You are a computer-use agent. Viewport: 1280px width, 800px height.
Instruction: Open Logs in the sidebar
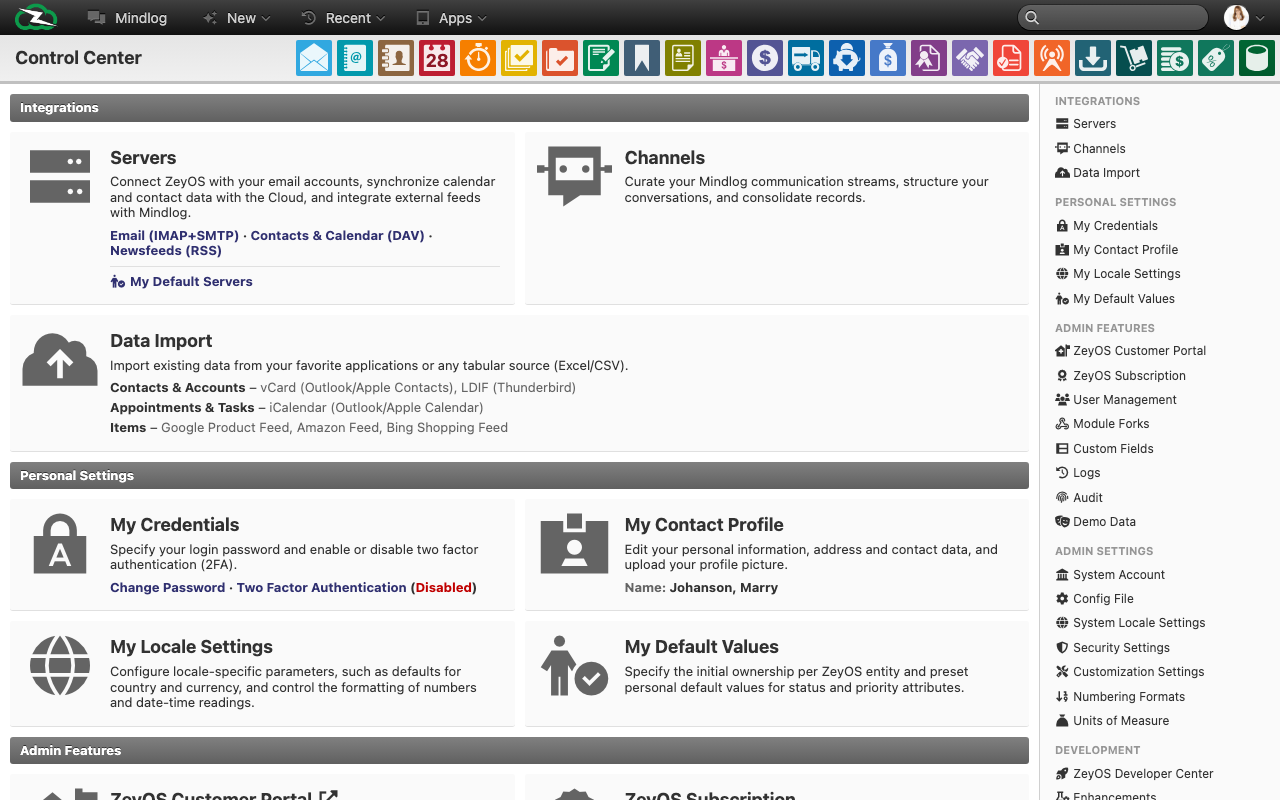pyautogui.click(x=1078, y=473)
